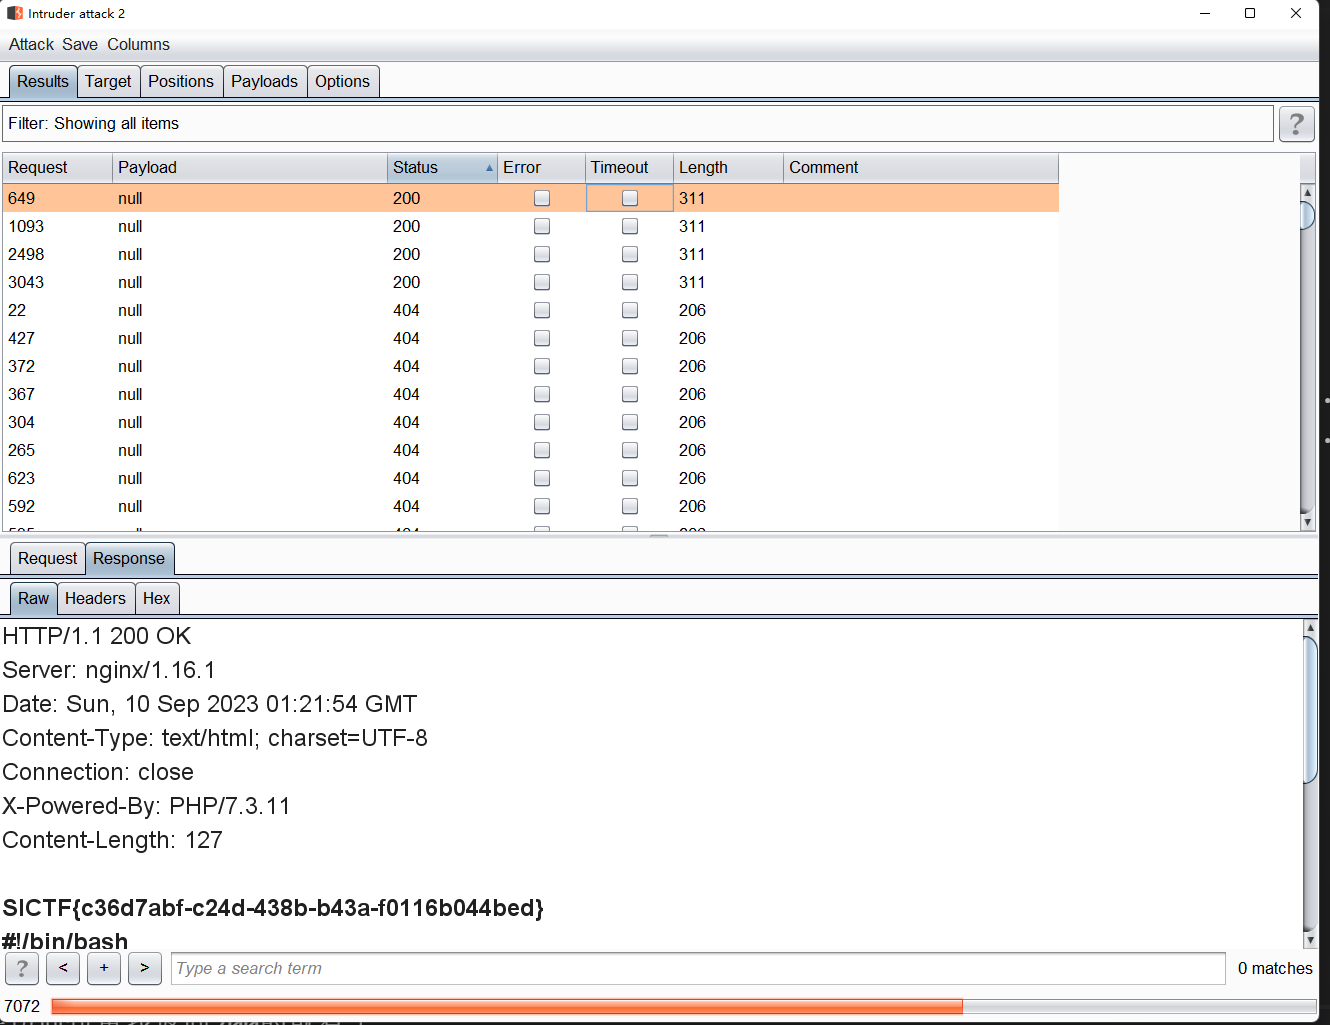The height and width of the screenshot is (1025, 1330).
Task: Toggle Error checkbox for request 649
Action: 542,198
